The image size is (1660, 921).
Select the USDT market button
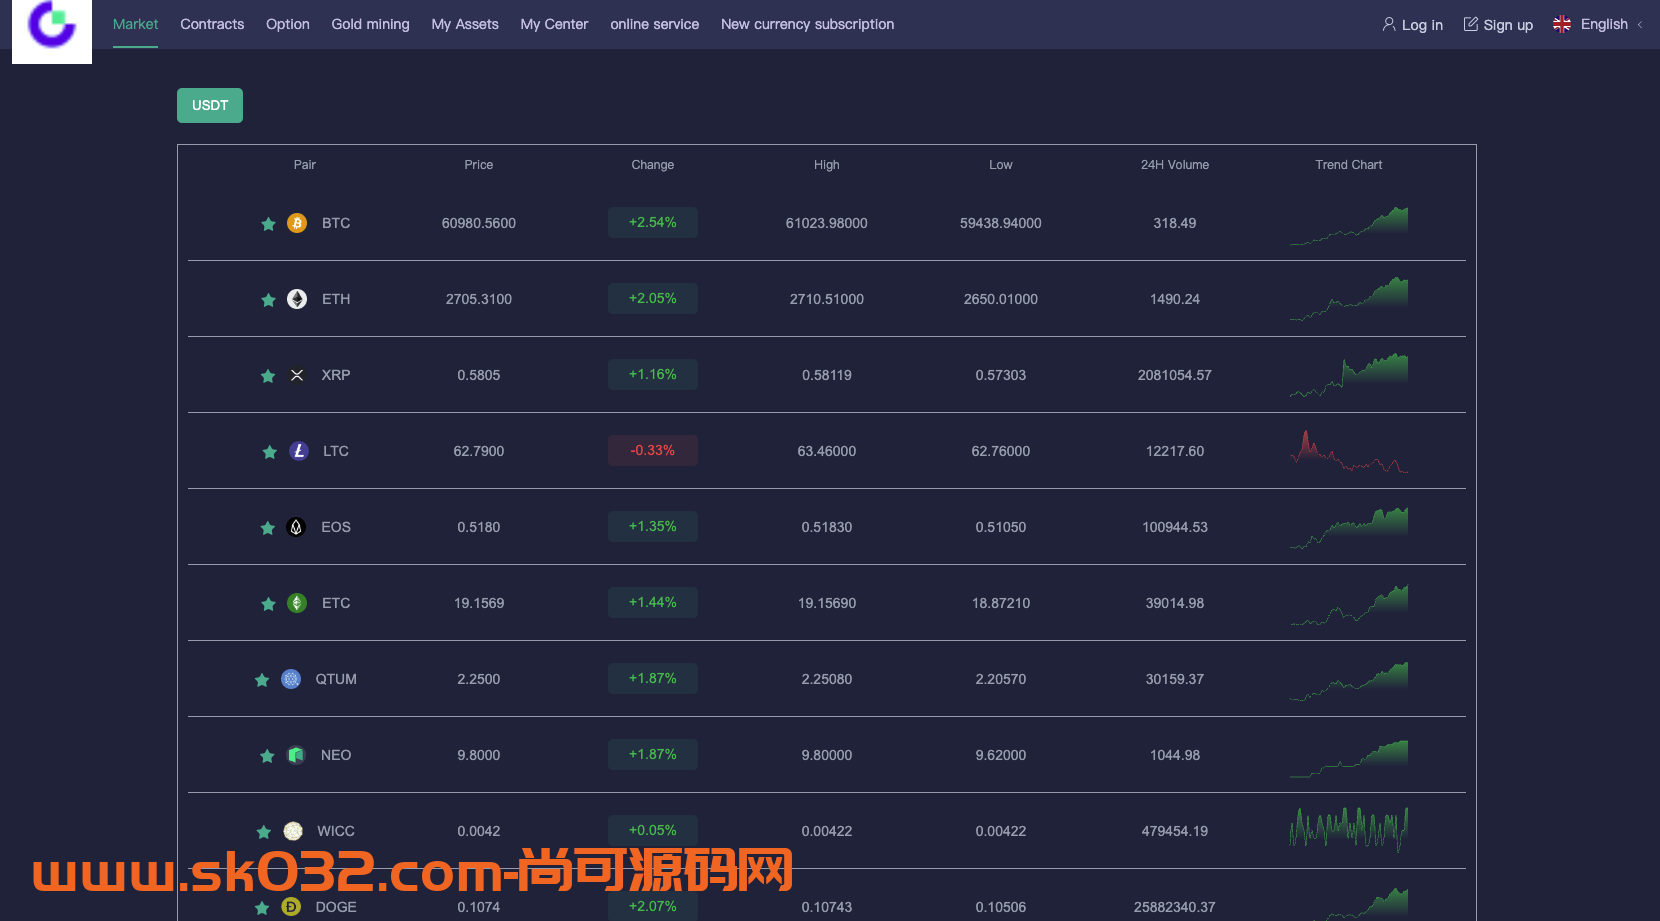(210, 105)
